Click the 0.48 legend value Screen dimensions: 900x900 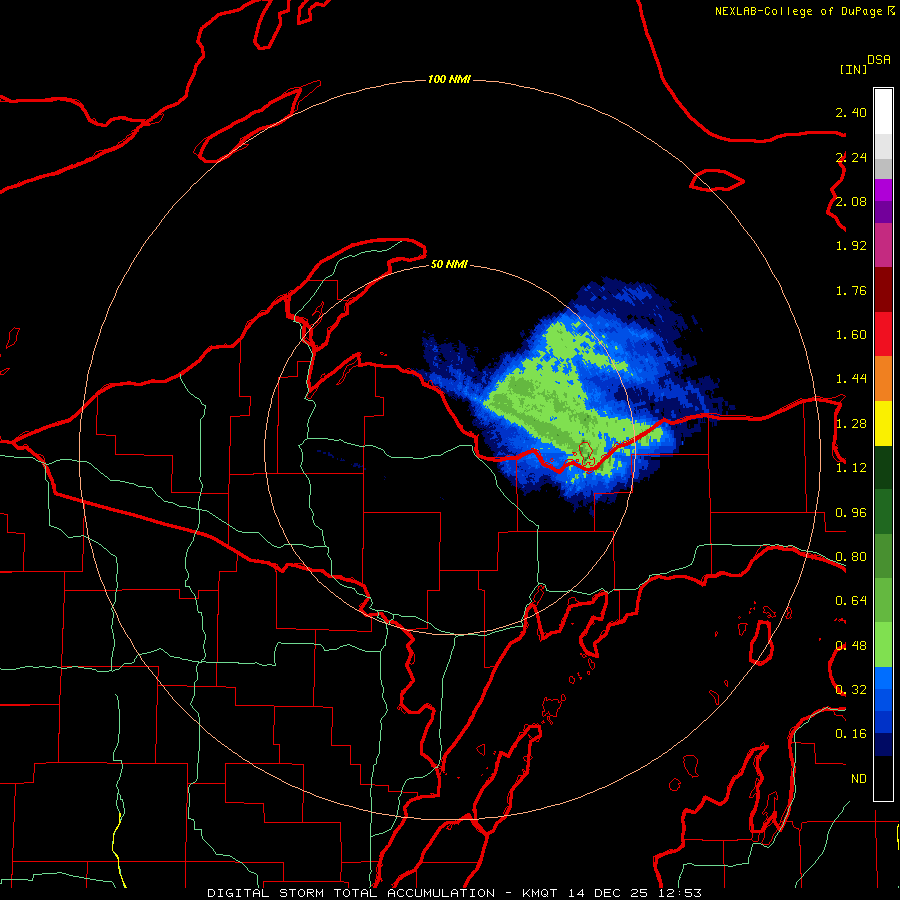point(851,646)
